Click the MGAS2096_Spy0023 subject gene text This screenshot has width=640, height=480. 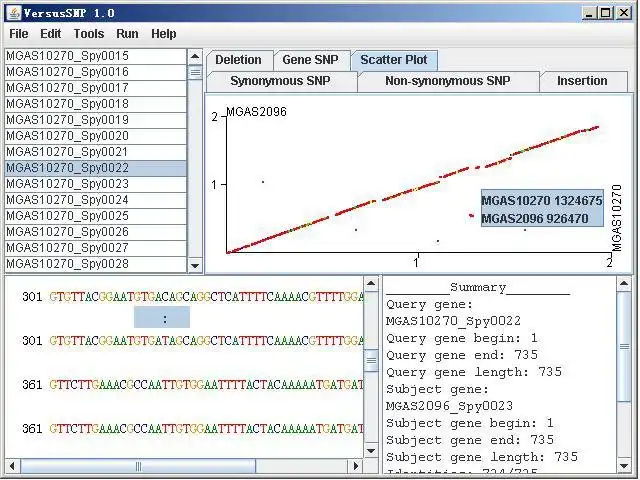[x=449, y=406]
